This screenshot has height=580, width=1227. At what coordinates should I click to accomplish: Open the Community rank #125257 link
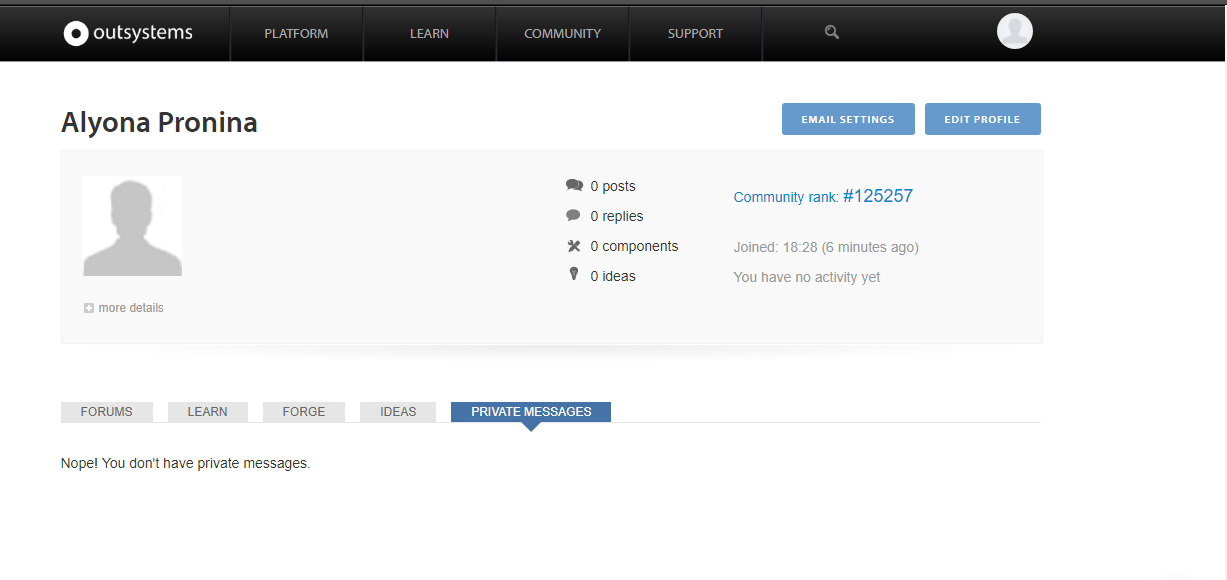[823, 196]
